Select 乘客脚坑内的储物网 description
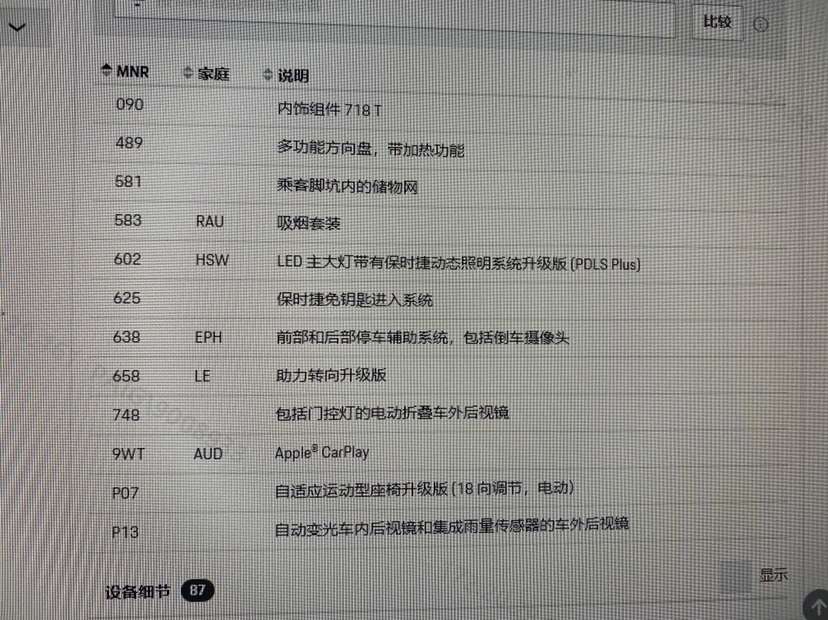This screenshot has height=620, width=828. (347, 186)
